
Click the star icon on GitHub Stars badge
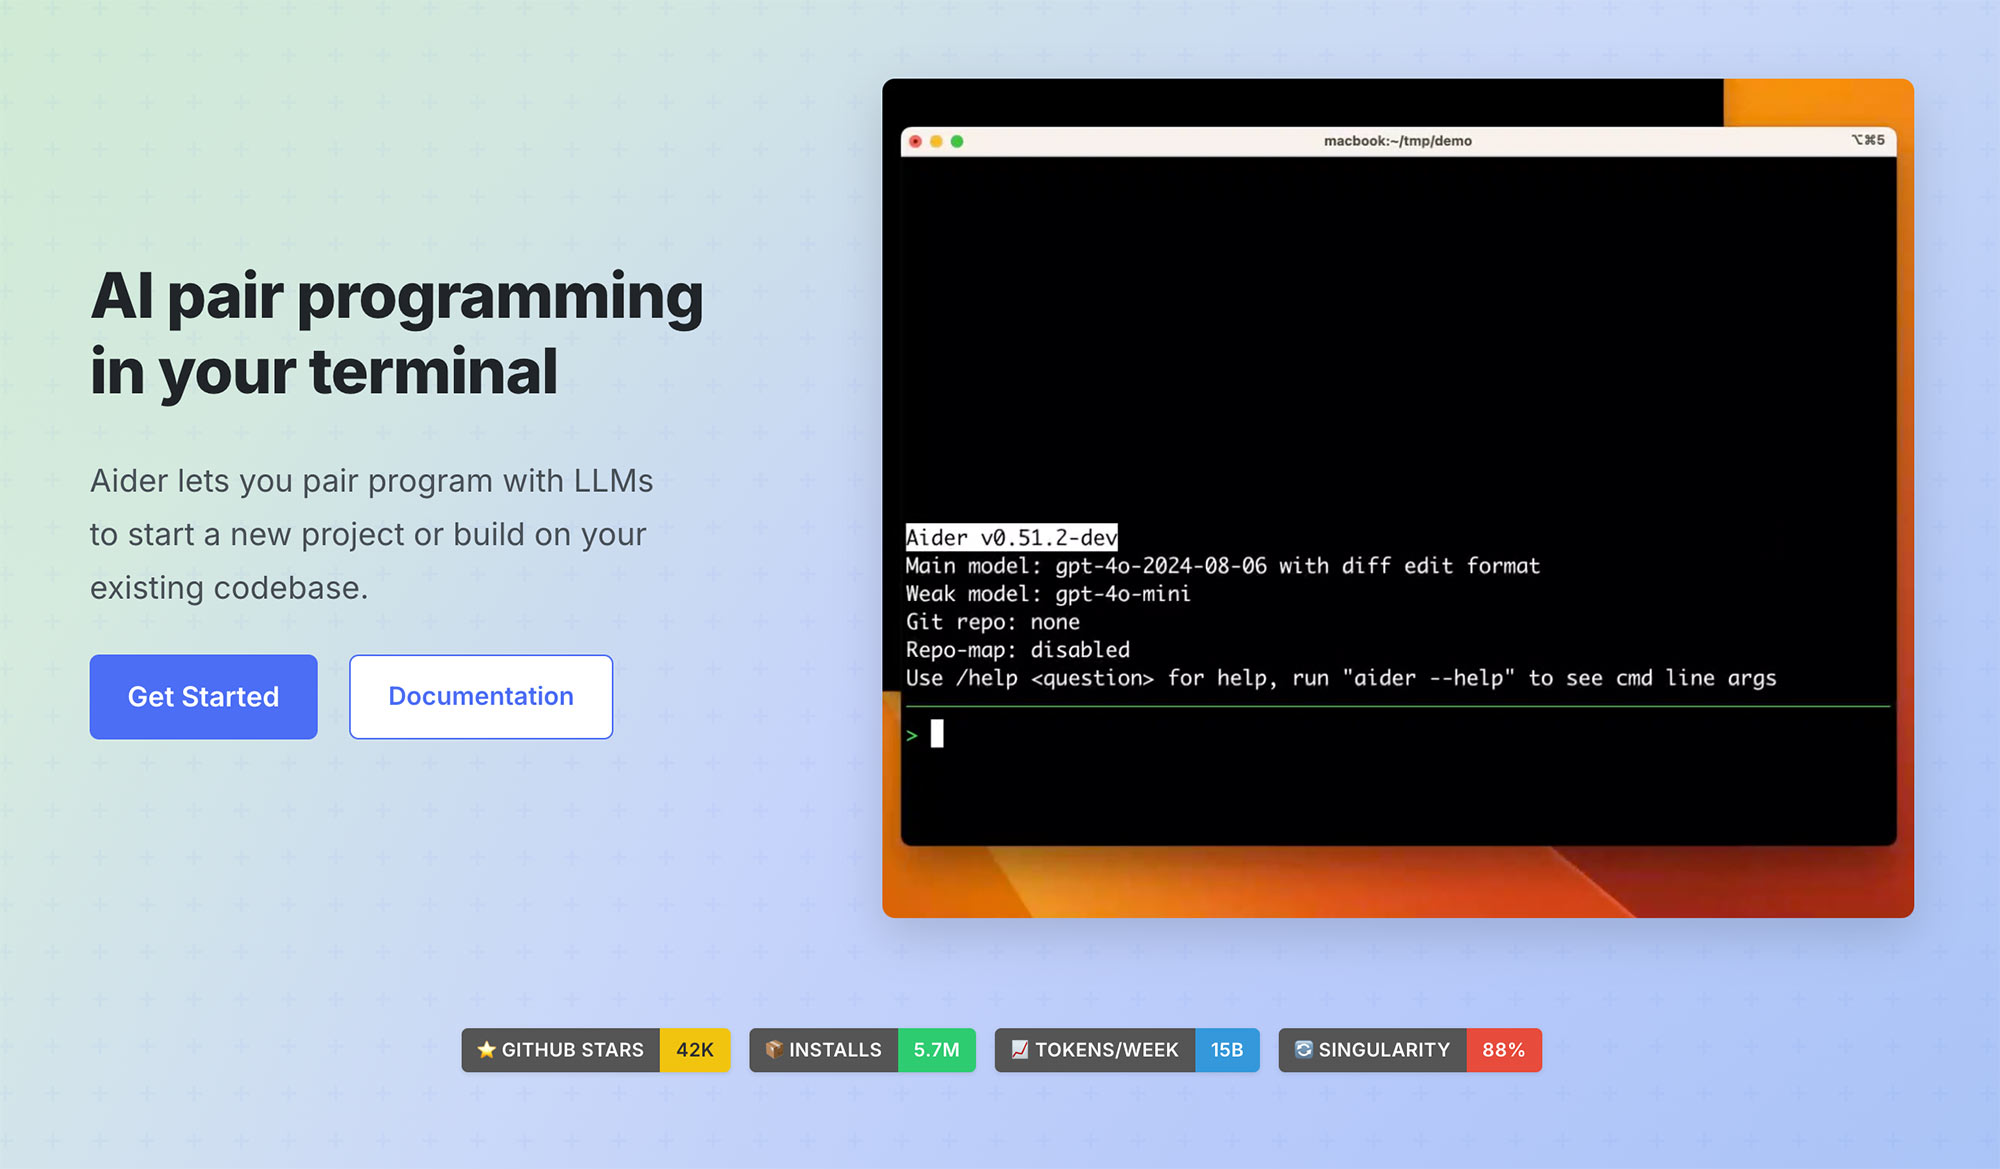coord(487,1049)
